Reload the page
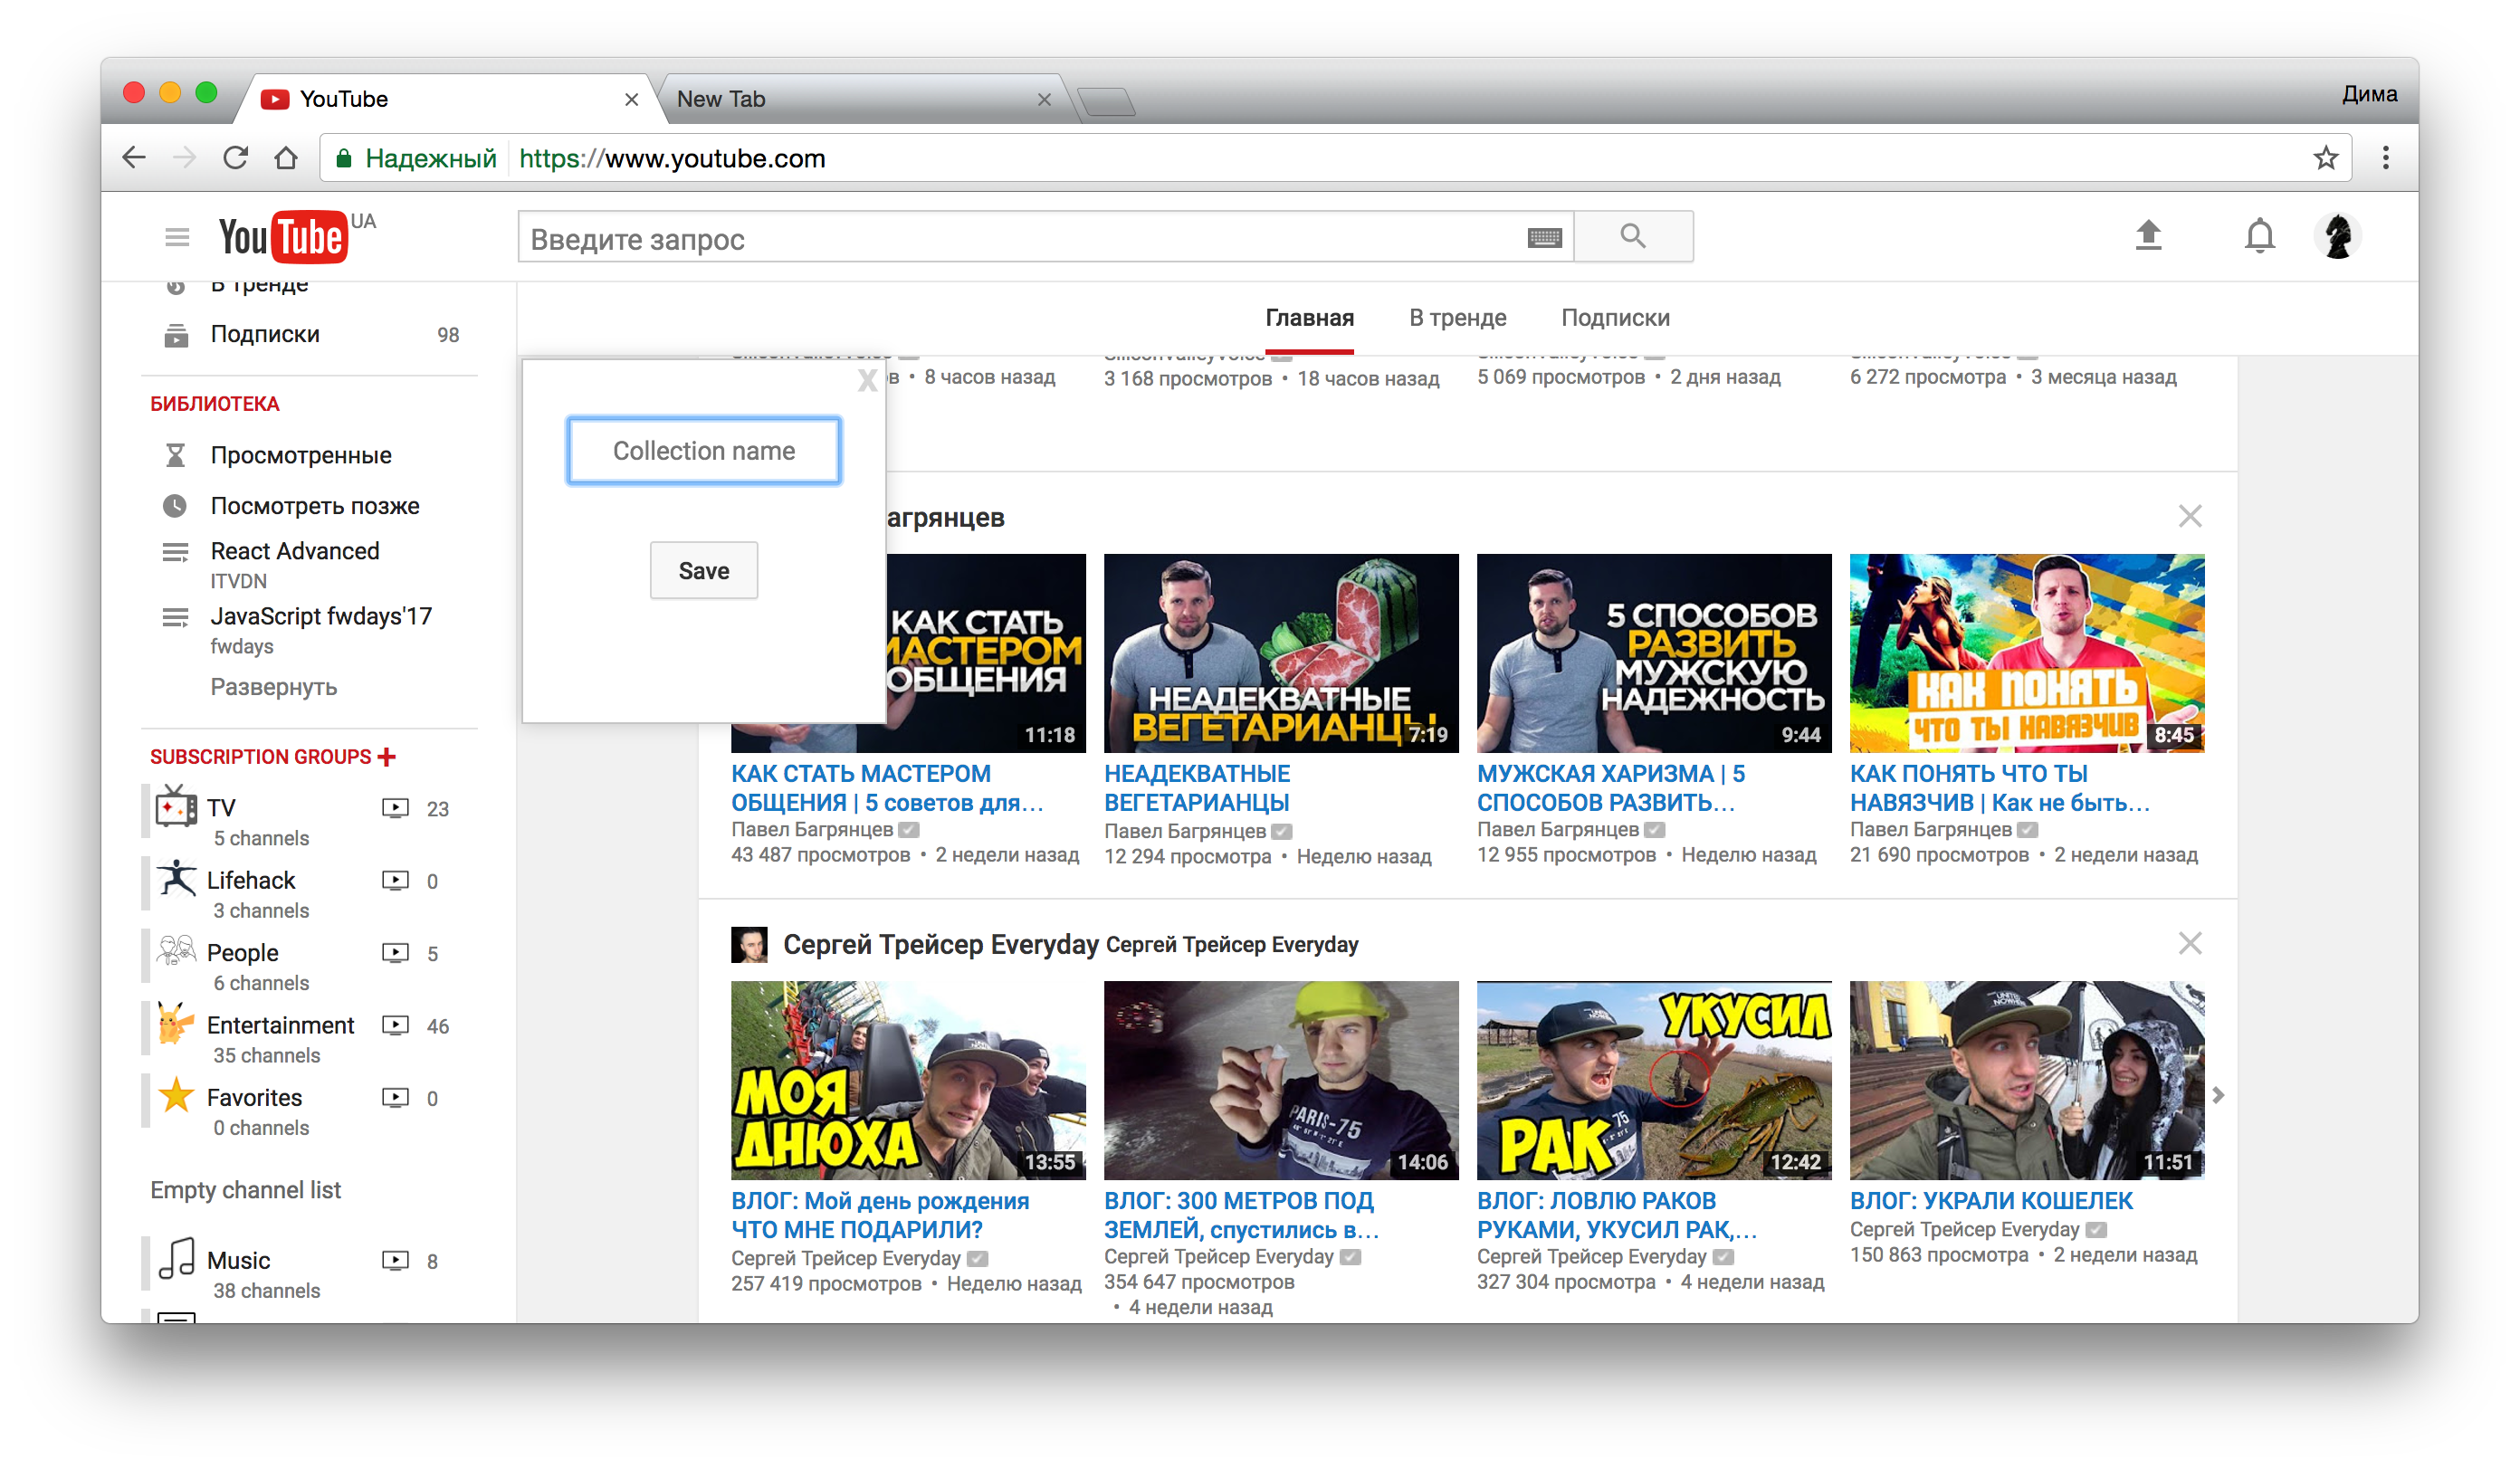 [x=235, y=158]
